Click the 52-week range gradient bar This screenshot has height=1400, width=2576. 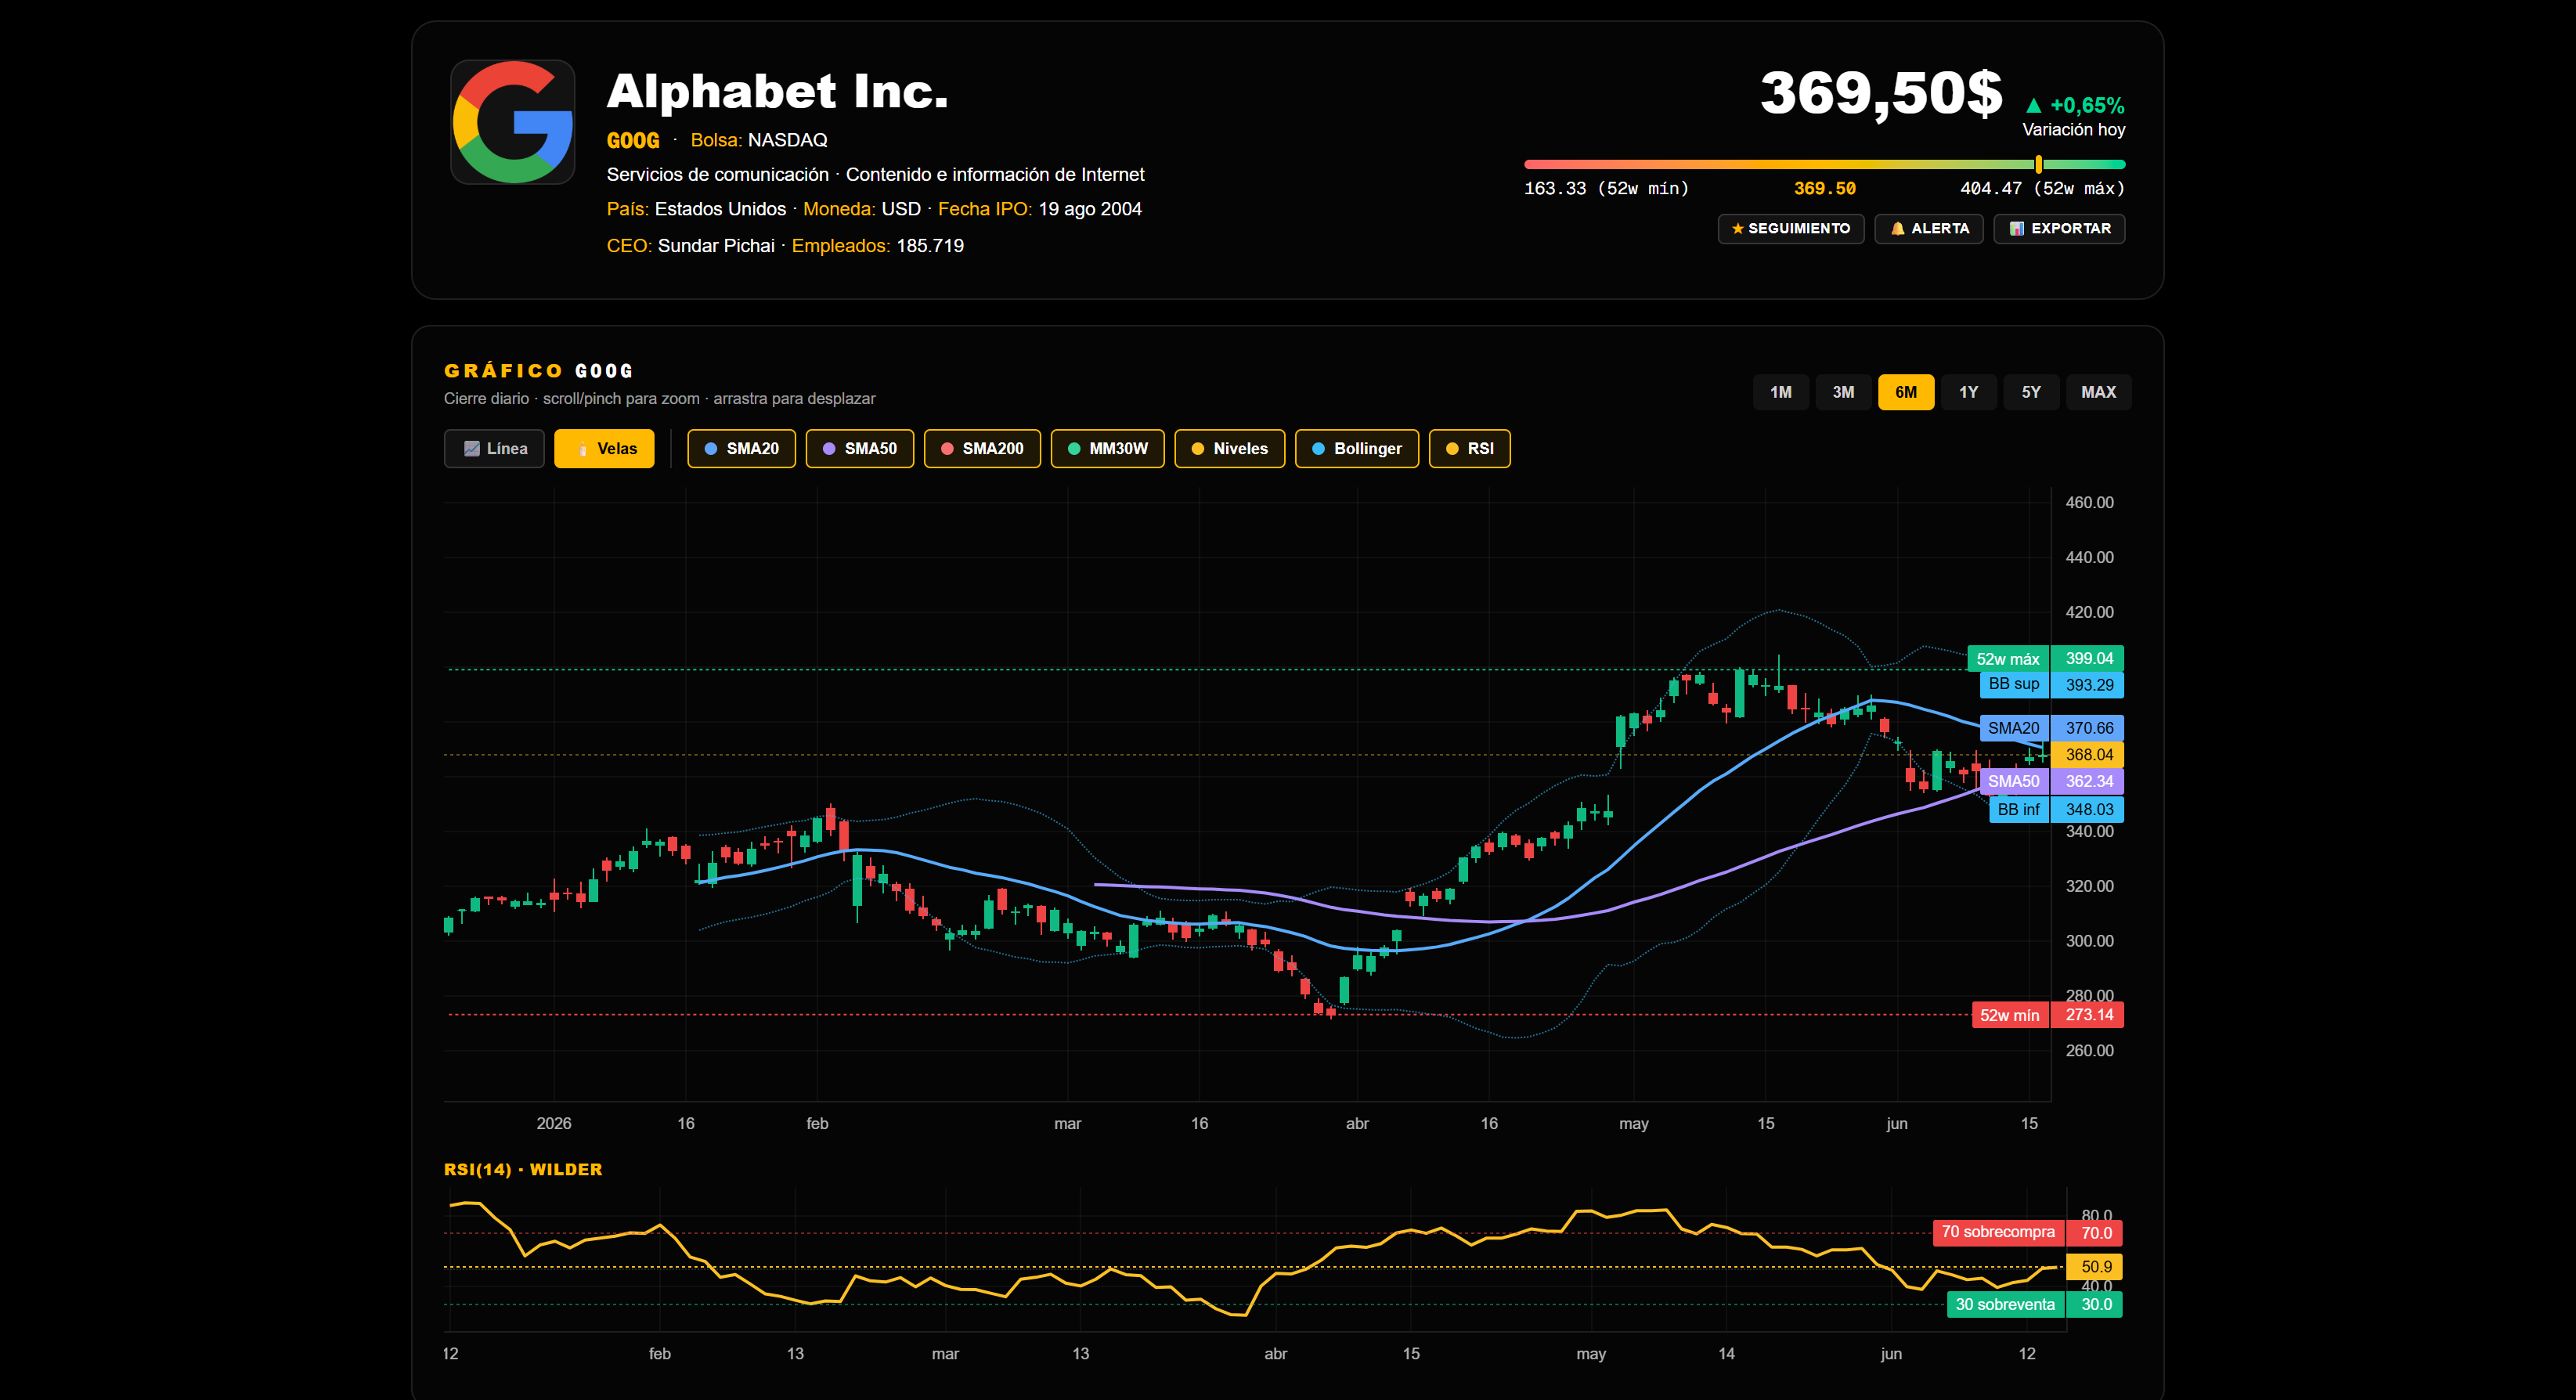[x=1824, y=164]
